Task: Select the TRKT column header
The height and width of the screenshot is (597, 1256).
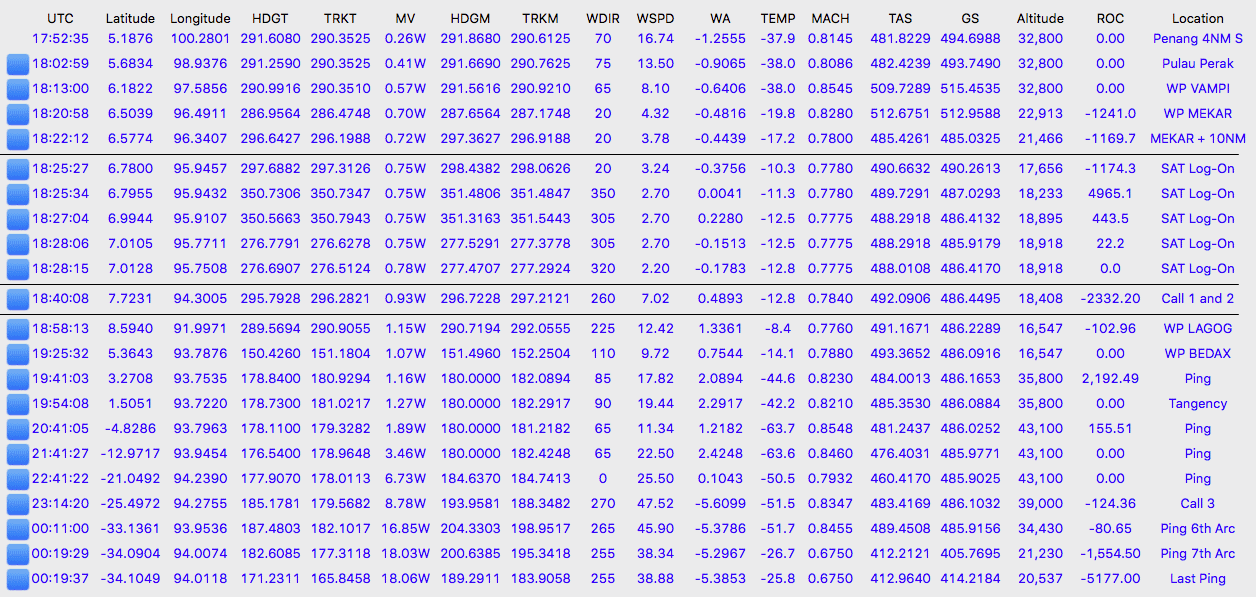Action: (x=340, y=19)
